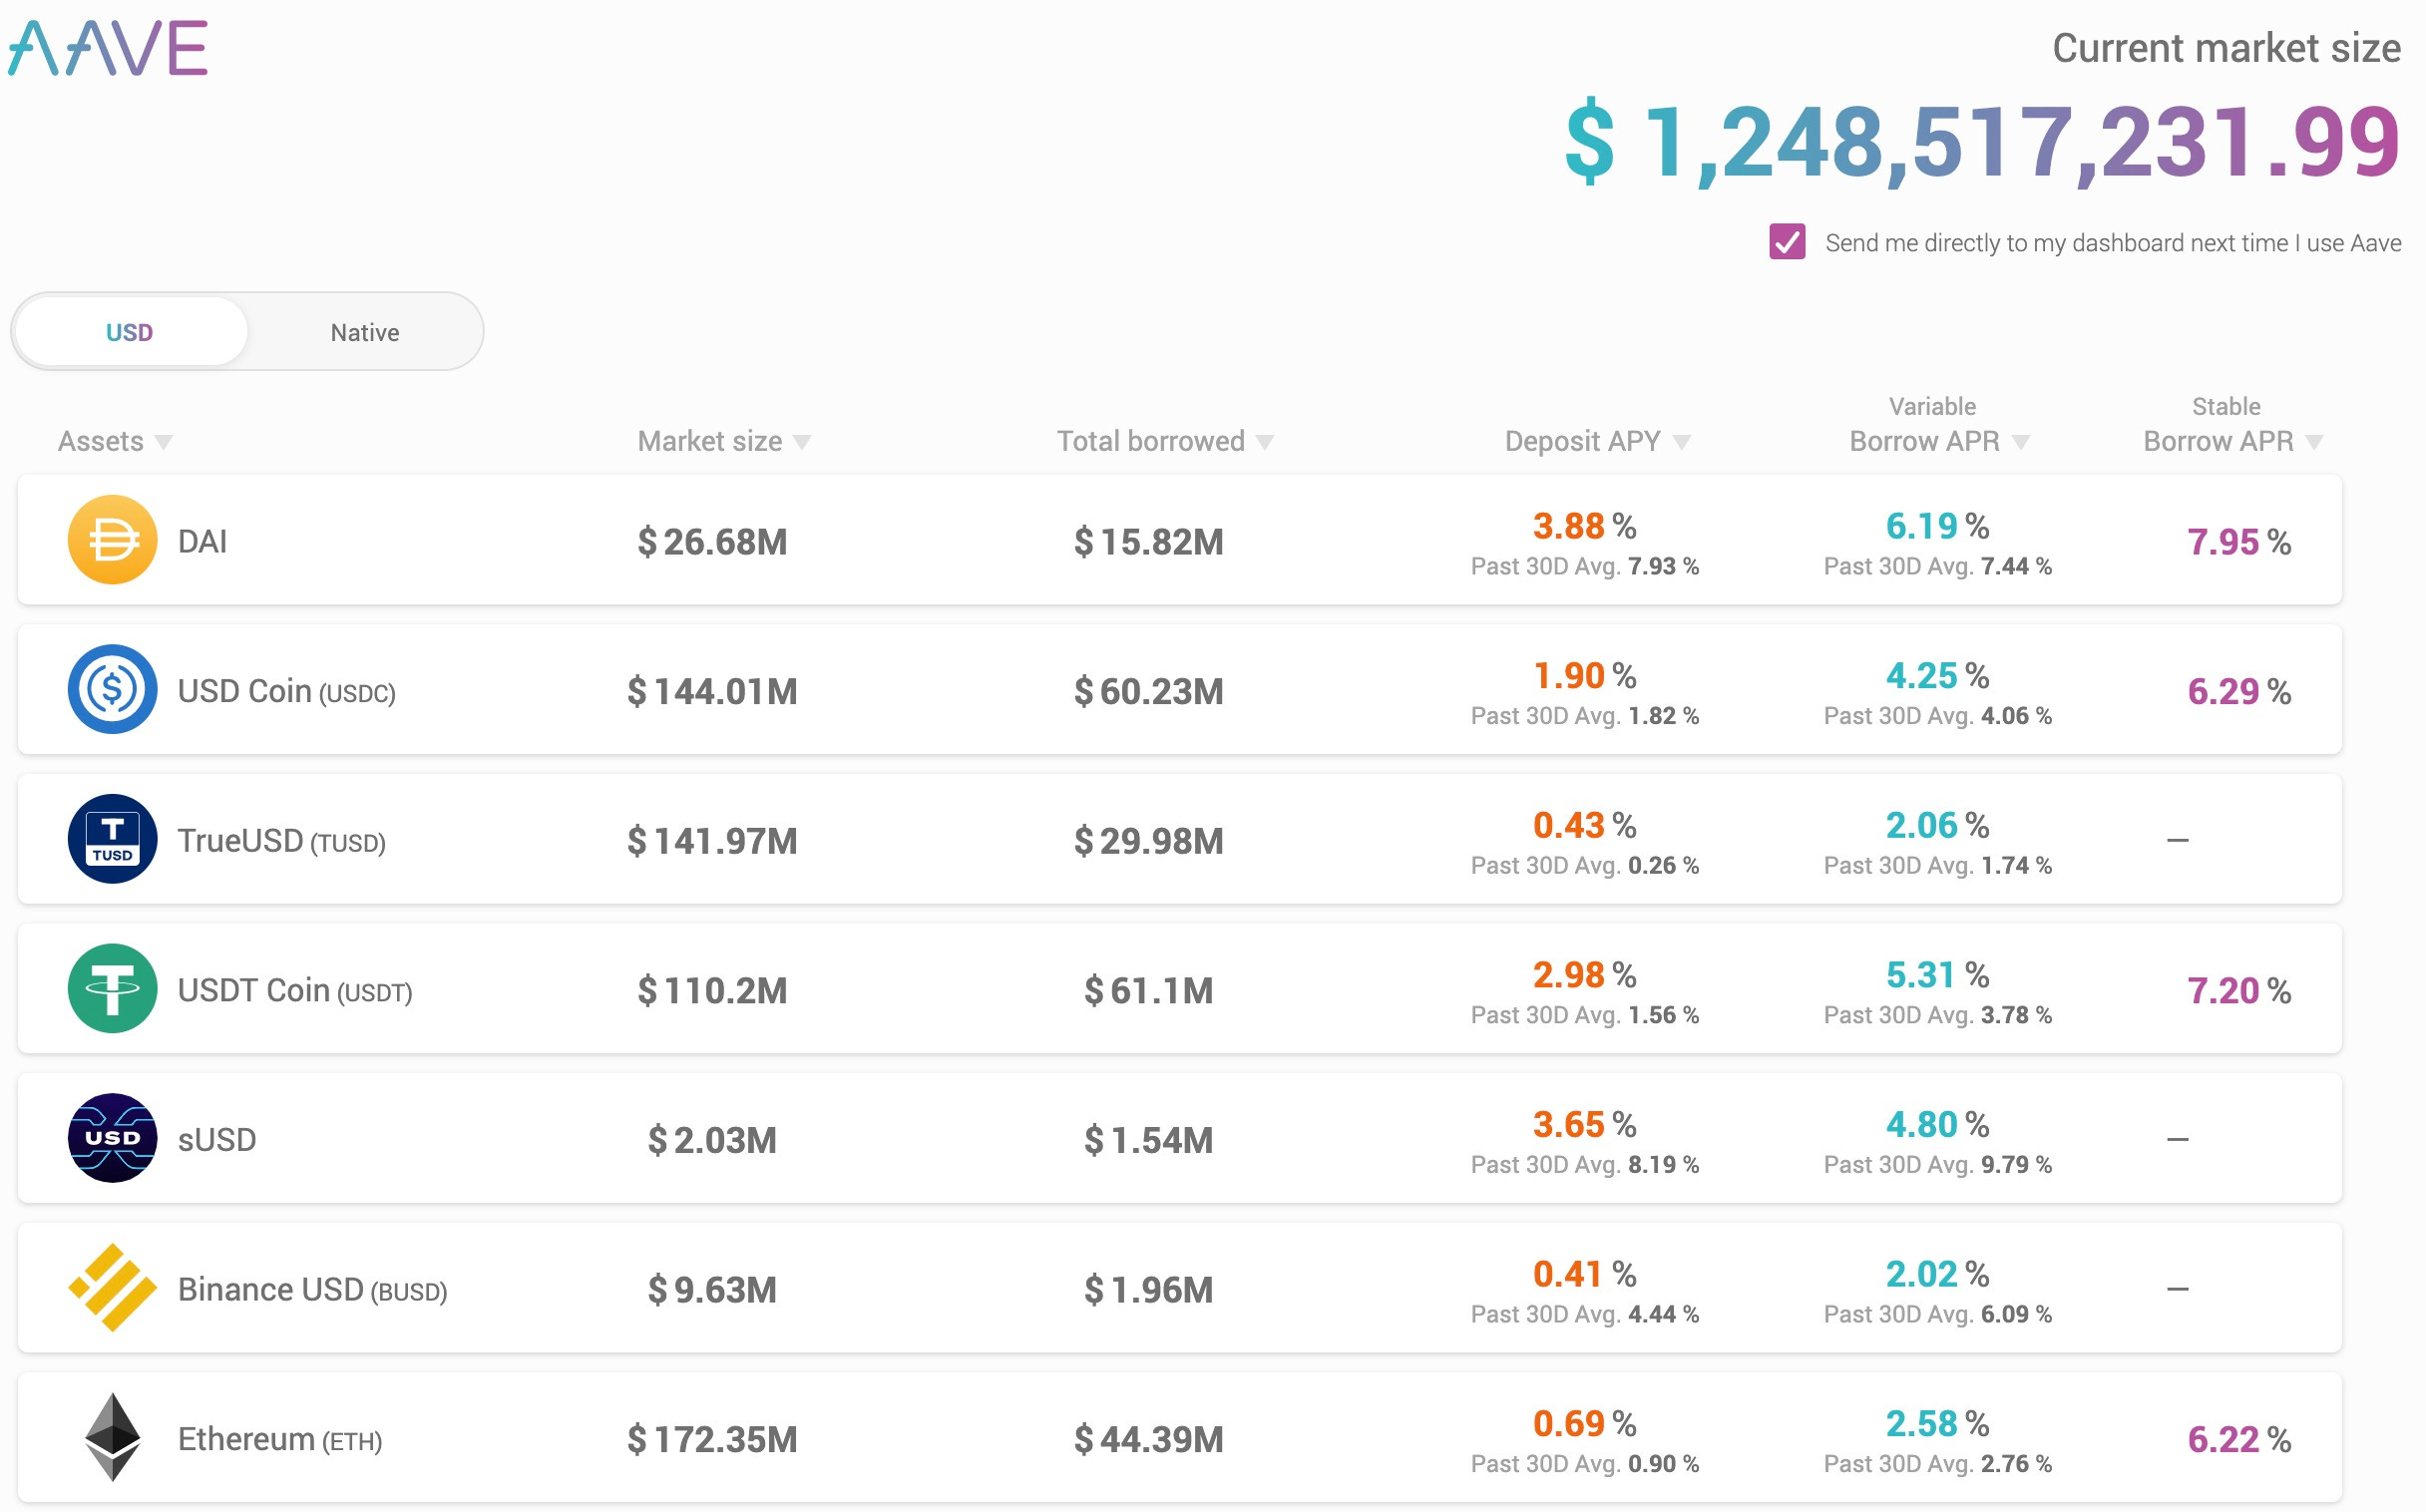This screenshot has height=1512, width=2426.
Task: Open the Binance USD (BUSD) asset name
Action: tap(313, 1290)
